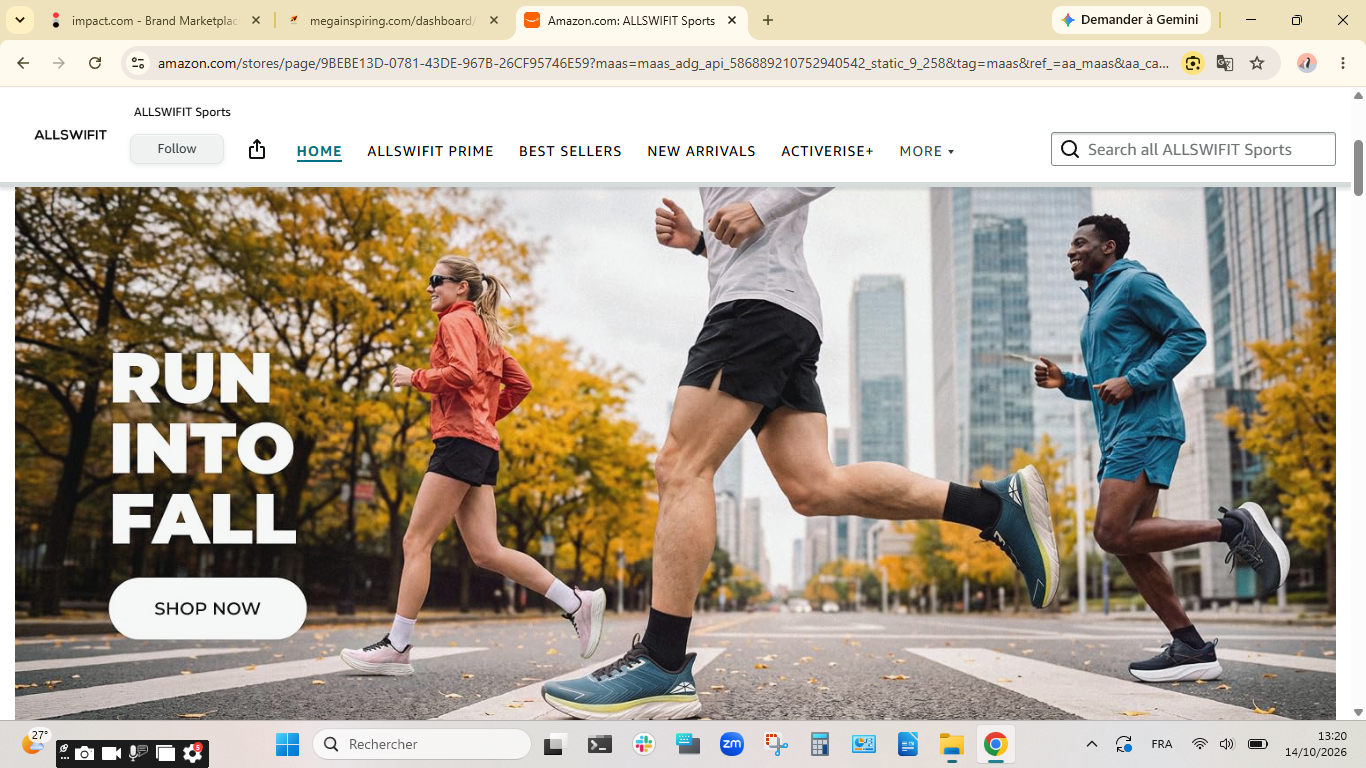Open Slack from the taskbar
The height and width of the screenshot is (768, 1366).
point(644,744)
